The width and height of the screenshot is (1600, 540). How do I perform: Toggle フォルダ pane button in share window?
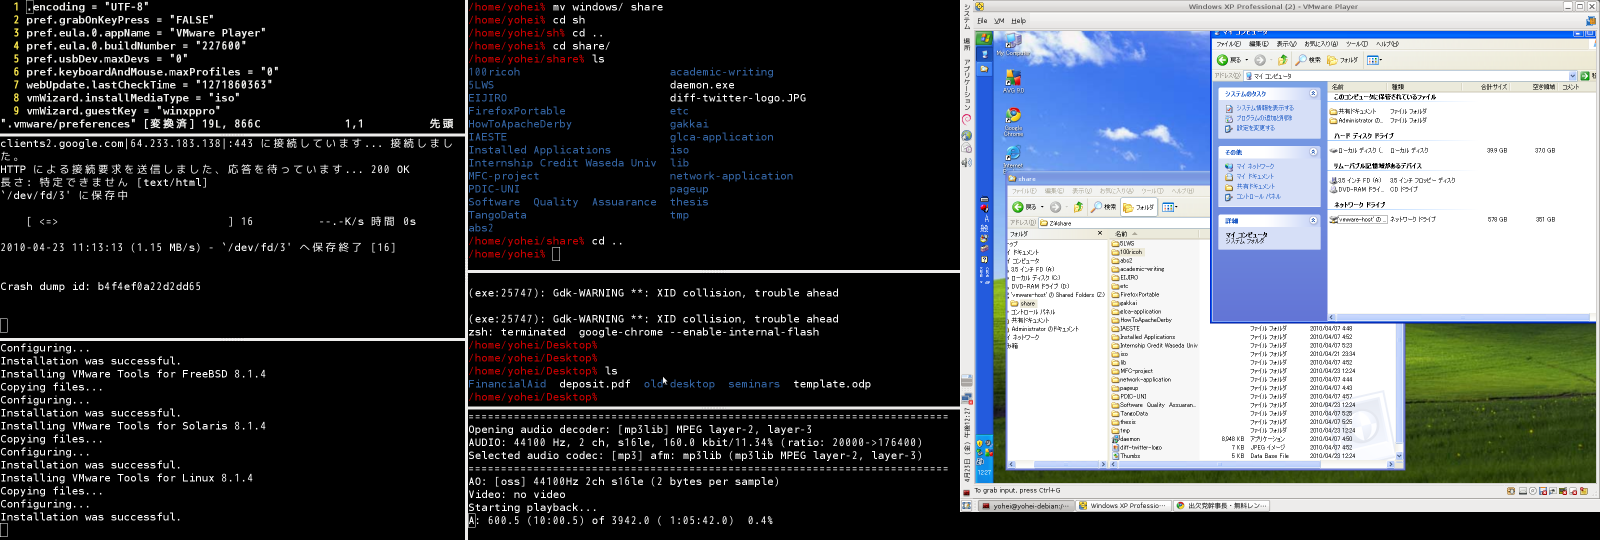(x=1139, y=207)
